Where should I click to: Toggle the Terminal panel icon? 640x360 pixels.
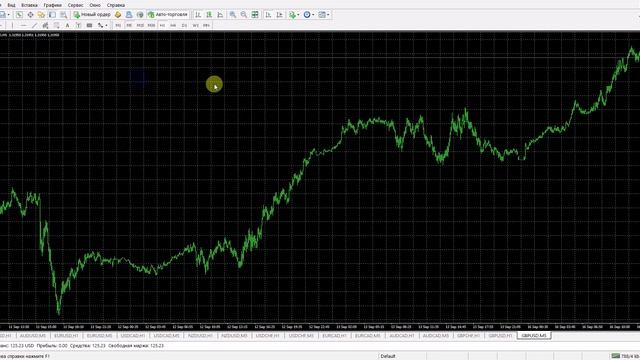click(x=52, y=15)
